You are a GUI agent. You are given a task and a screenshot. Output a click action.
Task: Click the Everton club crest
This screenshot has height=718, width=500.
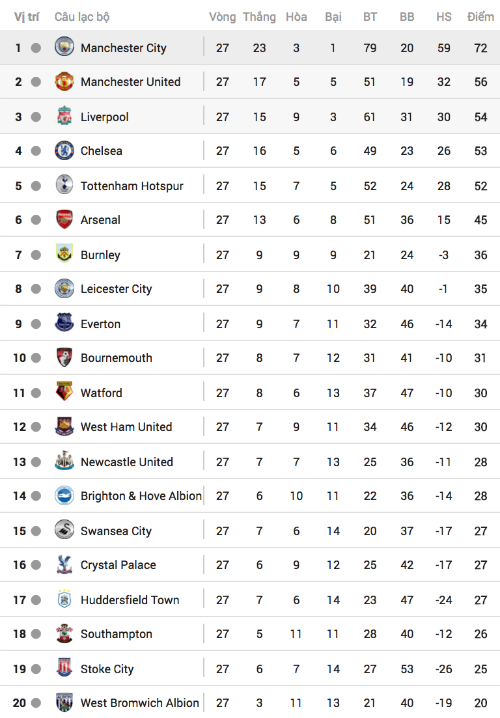(64, 322)
